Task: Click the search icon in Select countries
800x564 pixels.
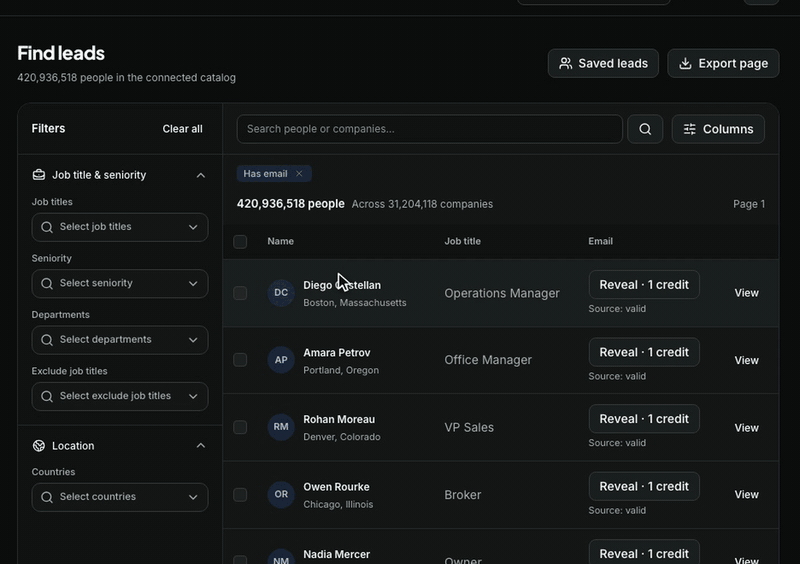Action: pyautogui.click(x=47, y=497)
